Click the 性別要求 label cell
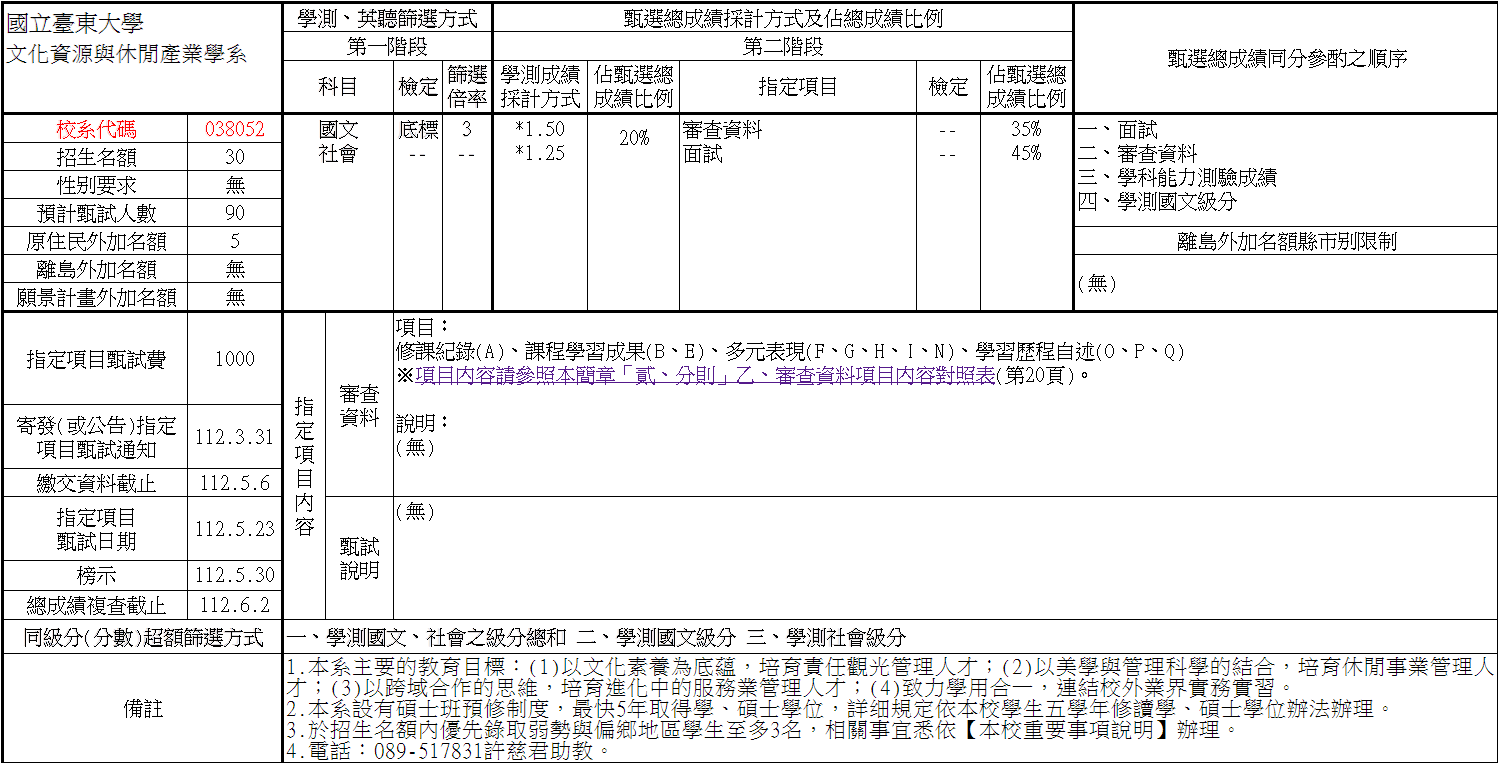The image size is (1498, 763). pyautogui.click(x=96, y=185)
